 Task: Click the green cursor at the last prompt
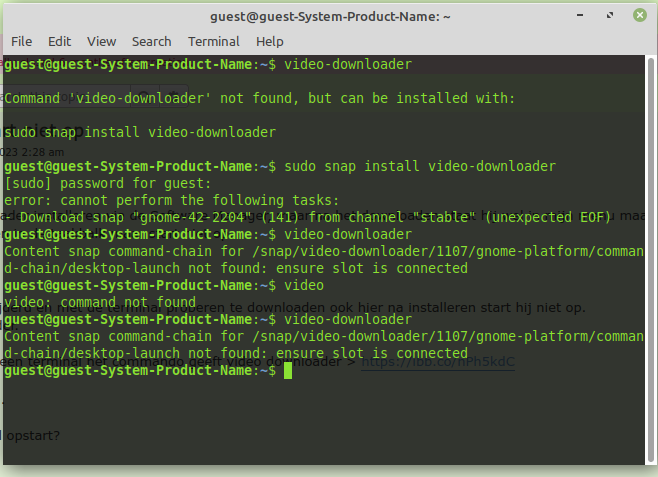[288, 370]
